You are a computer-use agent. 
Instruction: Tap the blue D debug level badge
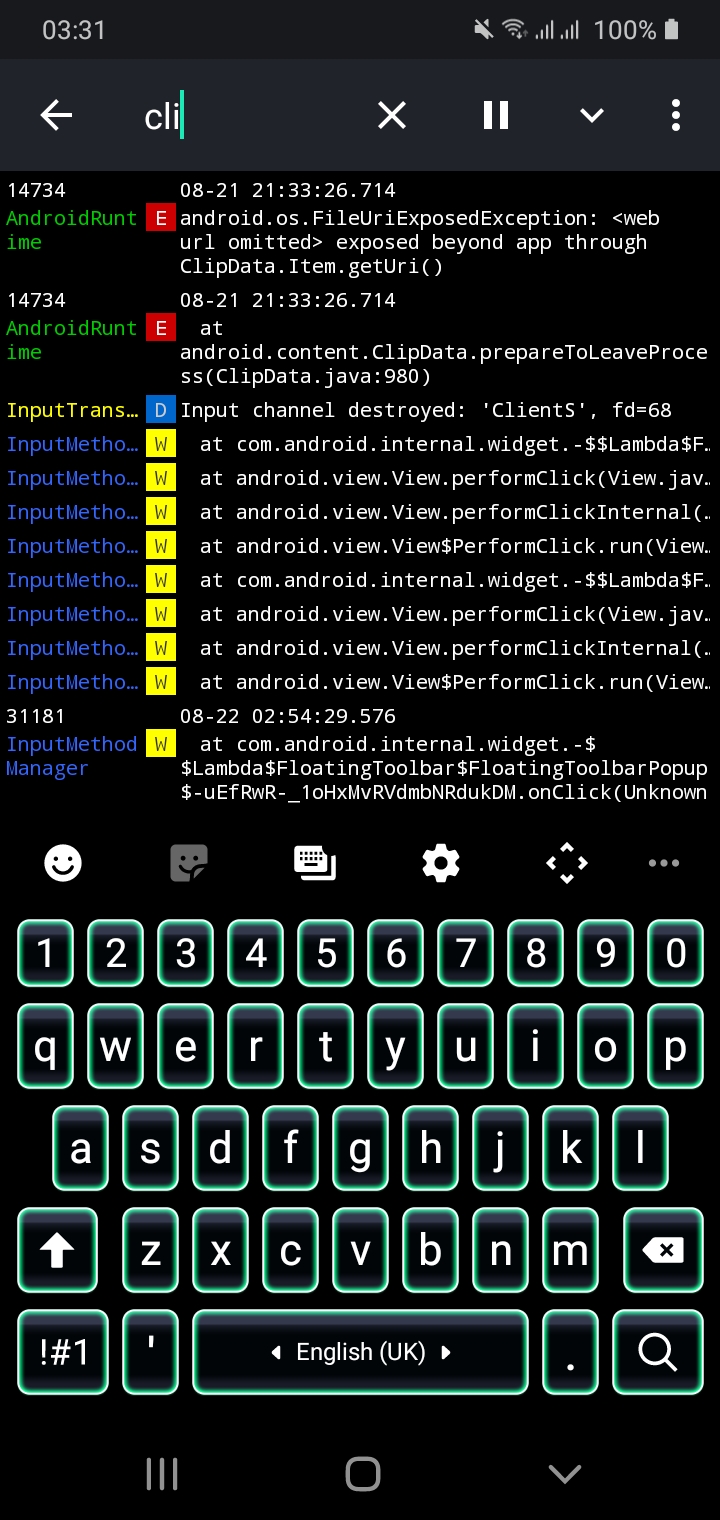click(x=160, y=410)
